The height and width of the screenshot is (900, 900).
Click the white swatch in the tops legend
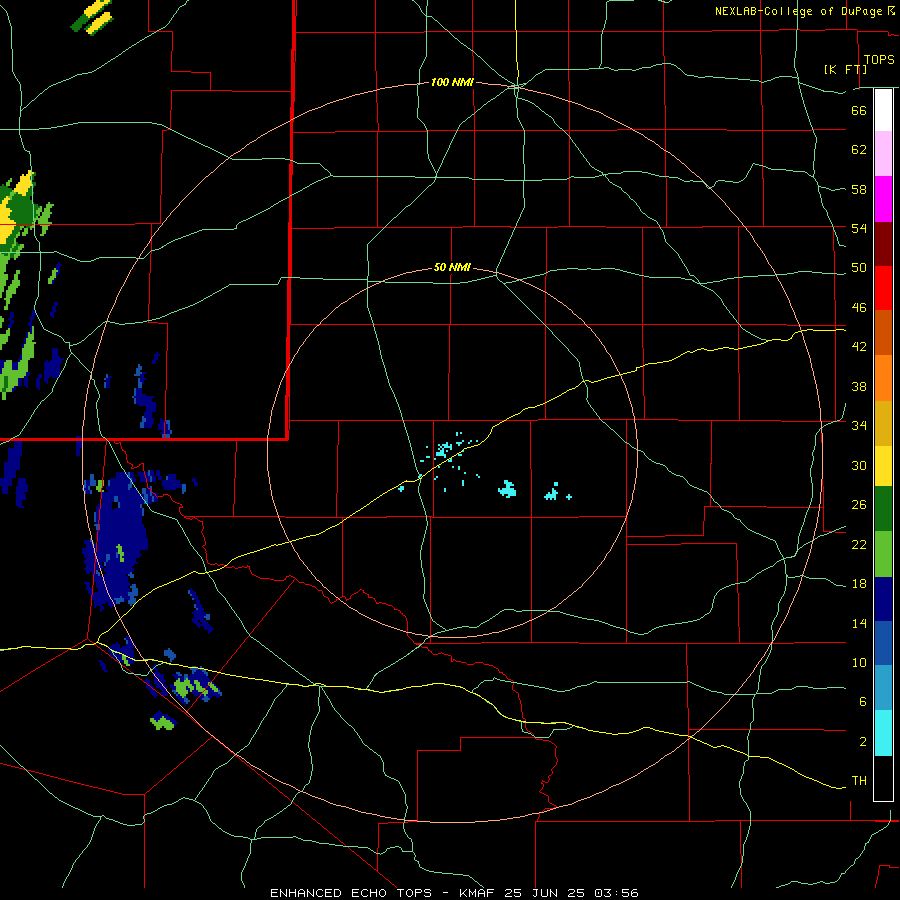[x=883, y=110]
